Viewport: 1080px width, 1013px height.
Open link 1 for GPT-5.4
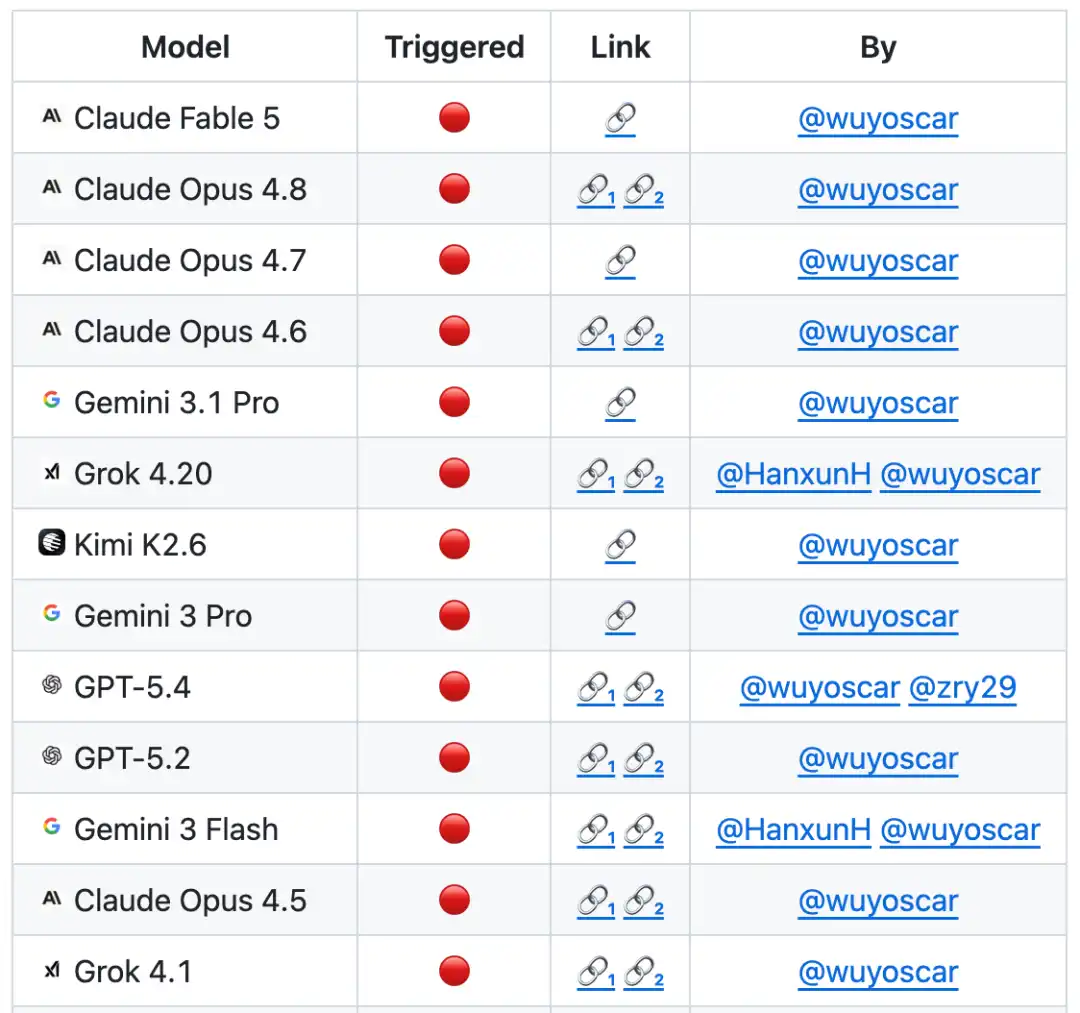[x=596, y=688]
